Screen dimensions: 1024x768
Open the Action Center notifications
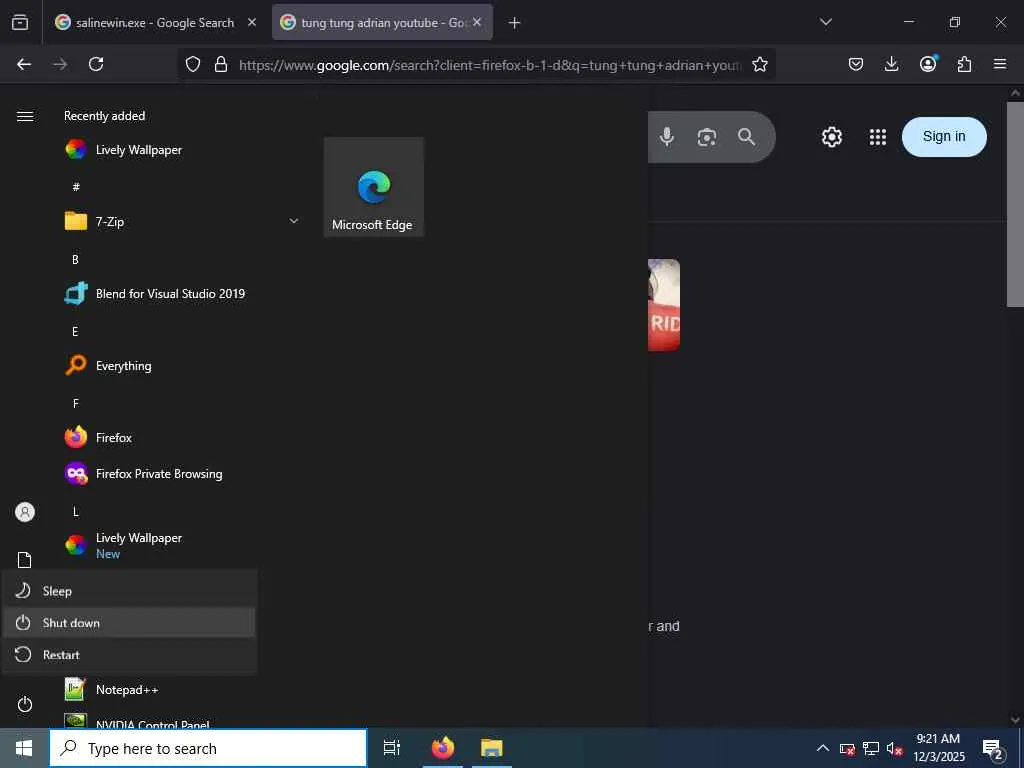point(993,749)
